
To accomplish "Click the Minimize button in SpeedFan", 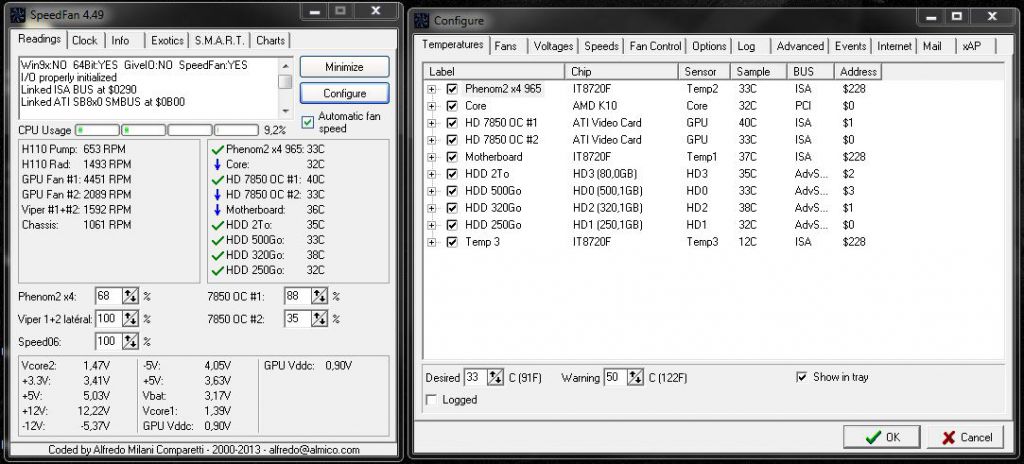I will pos(344,67).
